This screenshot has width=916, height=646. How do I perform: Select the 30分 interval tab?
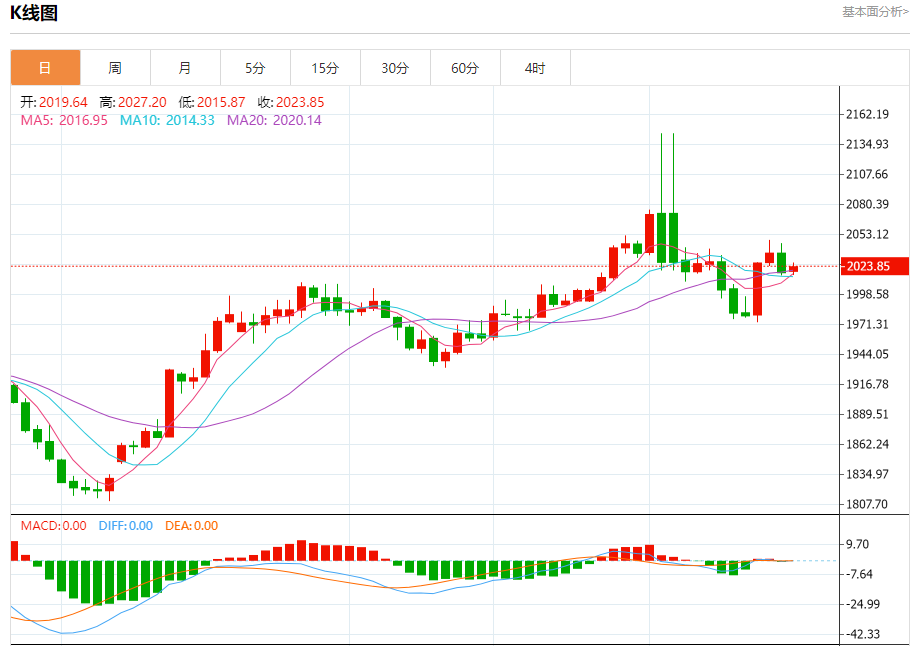[395, 68]
